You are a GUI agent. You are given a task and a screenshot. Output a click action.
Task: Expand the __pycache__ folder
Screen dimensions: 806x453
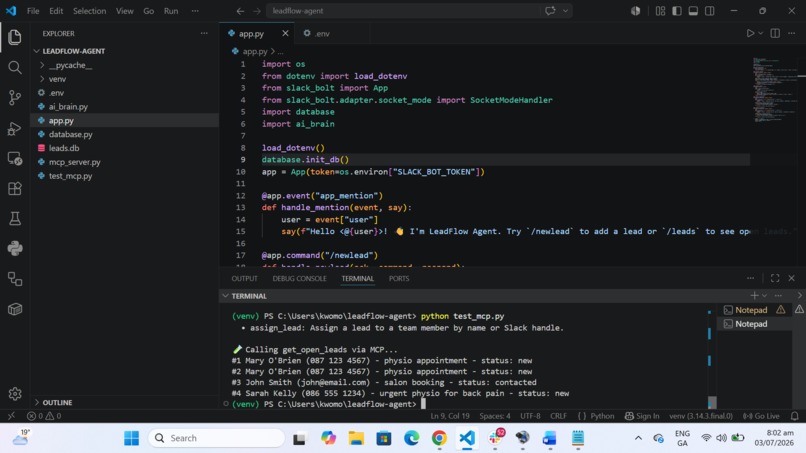coord(42,65)
